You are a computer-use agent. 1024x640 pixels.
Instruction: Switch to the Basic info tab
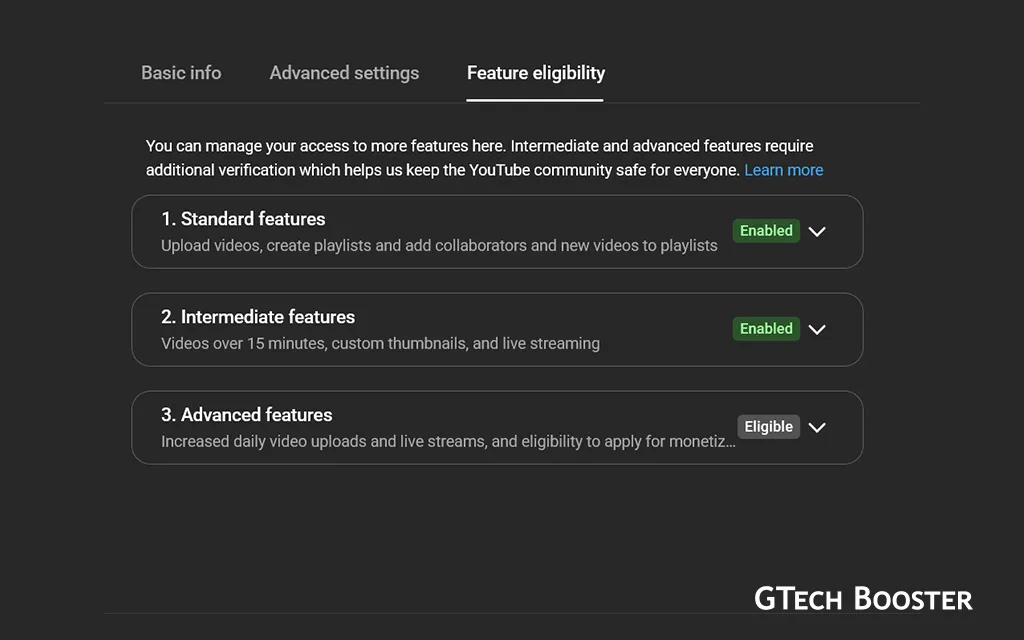click(x=181, y=73)
